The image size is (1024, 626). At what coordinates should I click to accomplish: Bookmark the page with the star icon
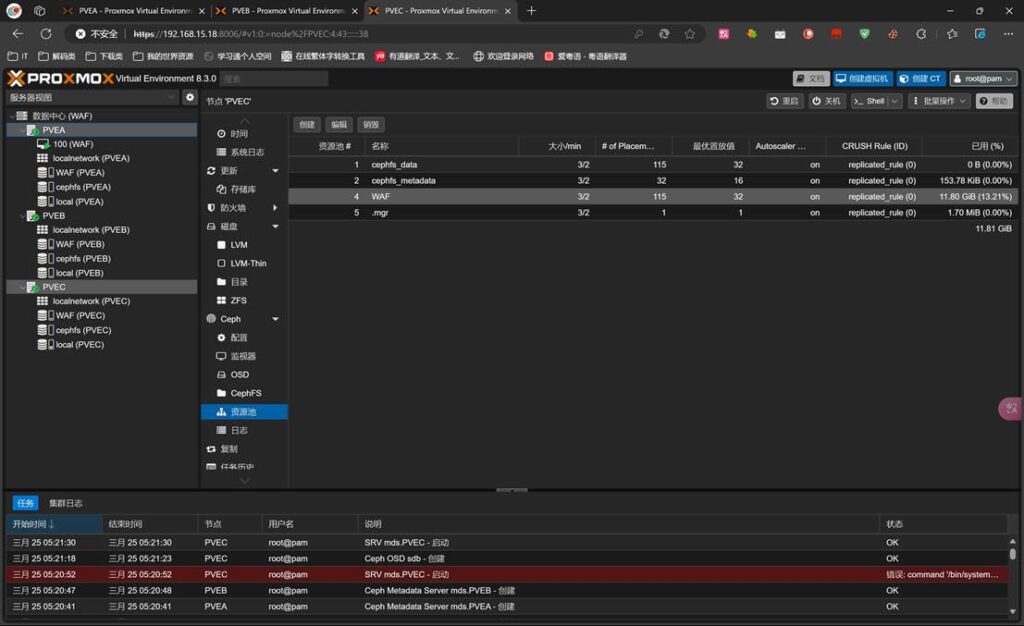690,34
